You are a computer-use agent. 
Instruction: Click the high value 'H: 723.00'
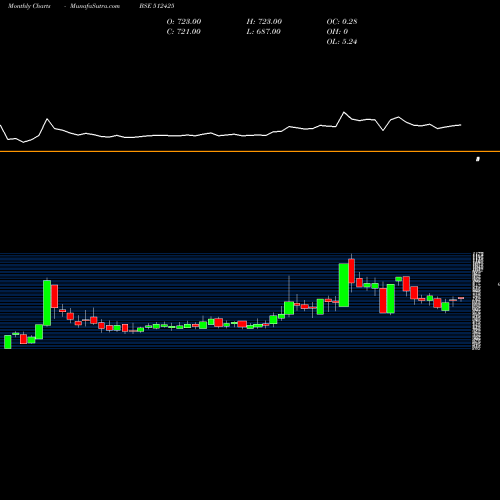pyautogui.click(x=264, y=22)
